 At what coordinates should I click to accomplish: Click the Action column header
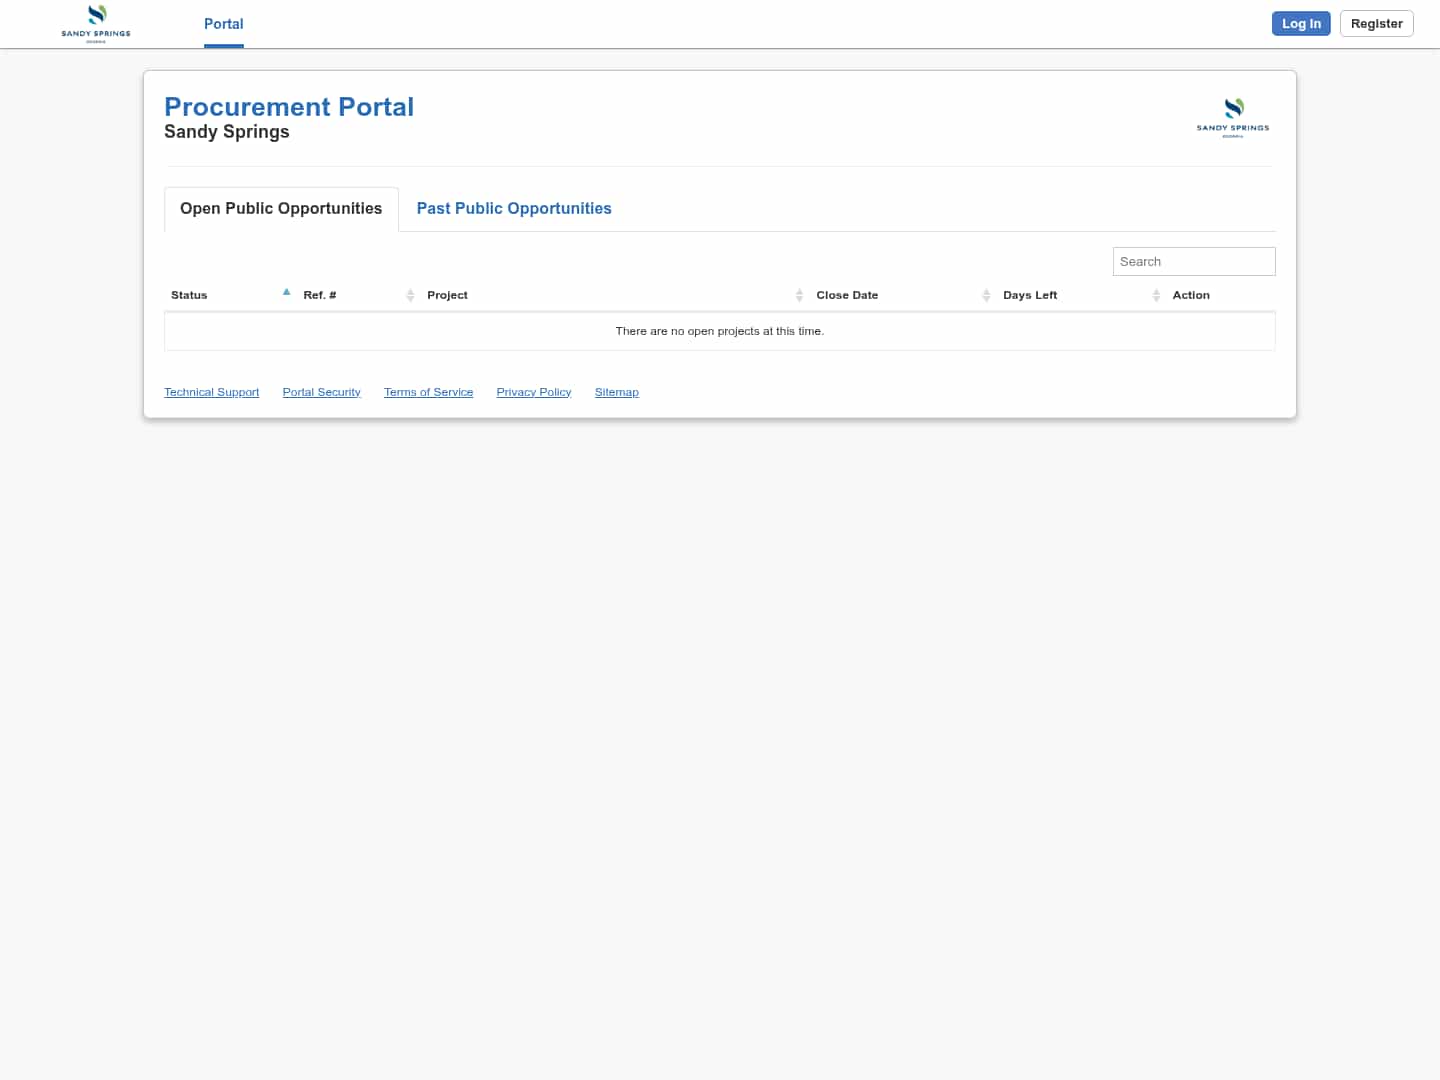(x=1190, y=295)
